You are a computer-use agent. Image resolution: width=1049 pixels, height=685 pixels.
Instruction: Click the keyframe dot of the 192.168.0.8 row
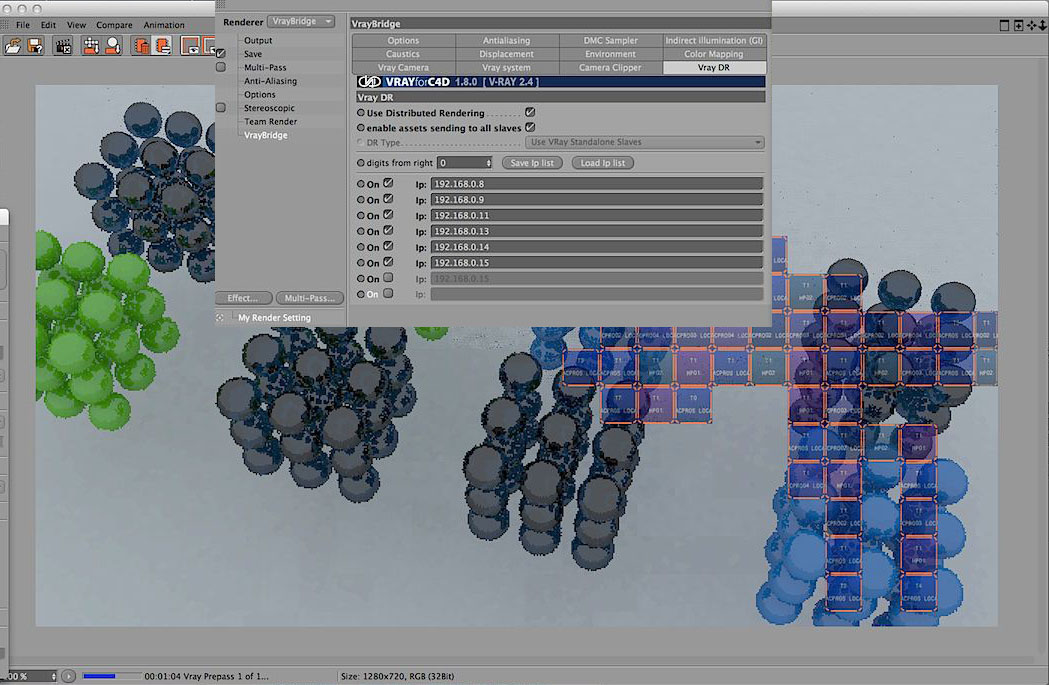click(361, 183)
